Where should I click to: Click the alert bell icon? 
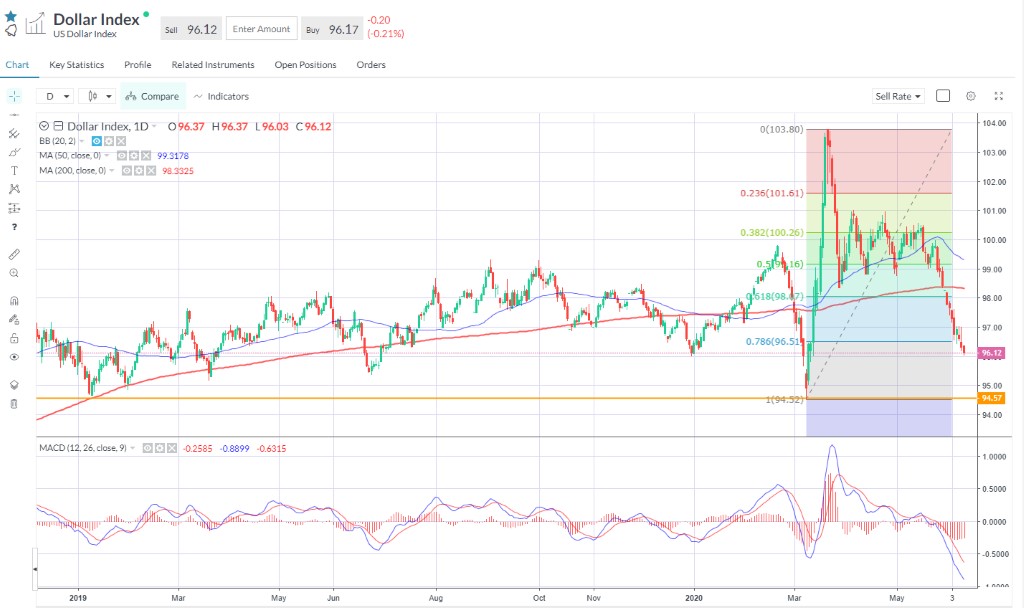pyautogui.click(x=11, y=31)
